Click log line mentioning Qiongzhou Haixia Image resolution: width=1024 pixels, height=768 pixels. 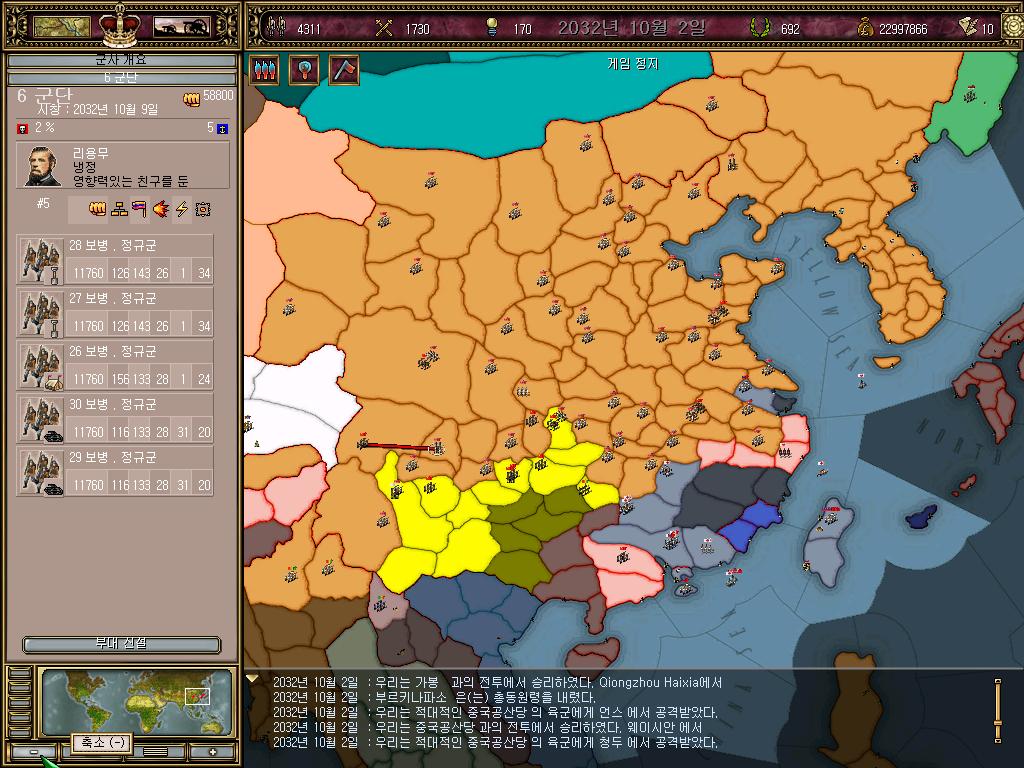(x=498, y=682)
